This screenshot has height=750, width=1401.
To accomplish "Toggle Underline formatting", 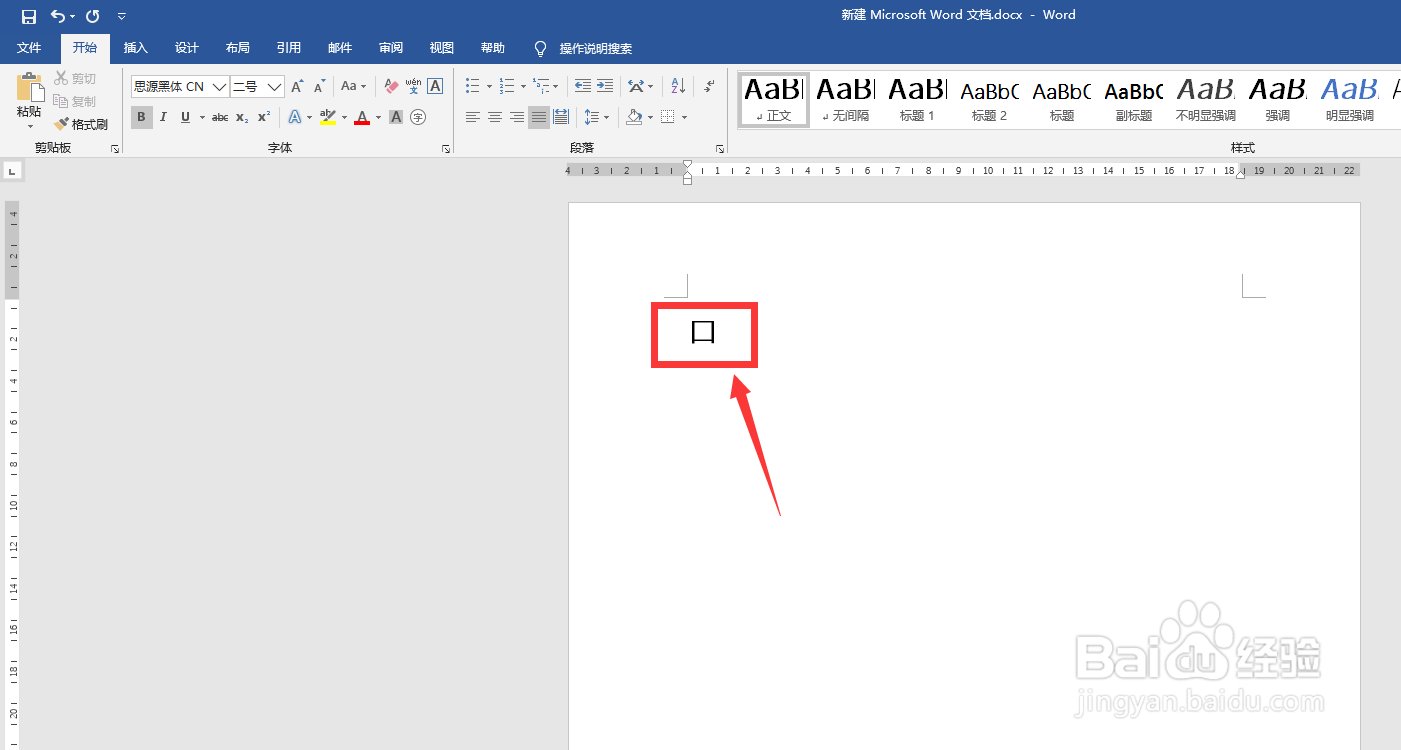I will [185, 117].
